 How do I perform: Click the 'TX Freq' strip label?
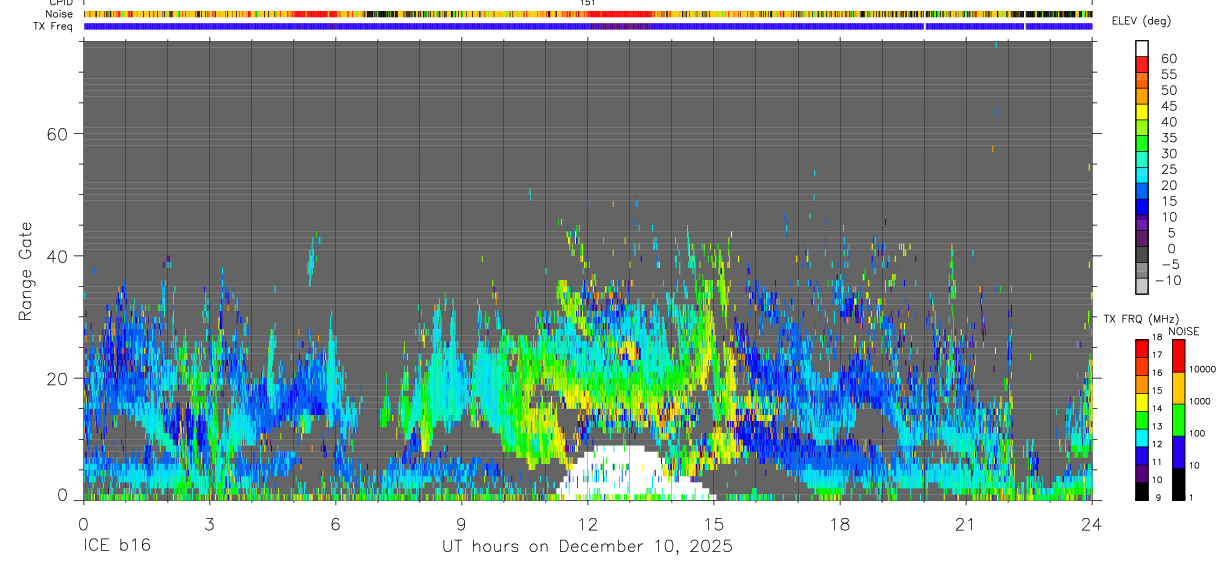[x=54, y=25]
